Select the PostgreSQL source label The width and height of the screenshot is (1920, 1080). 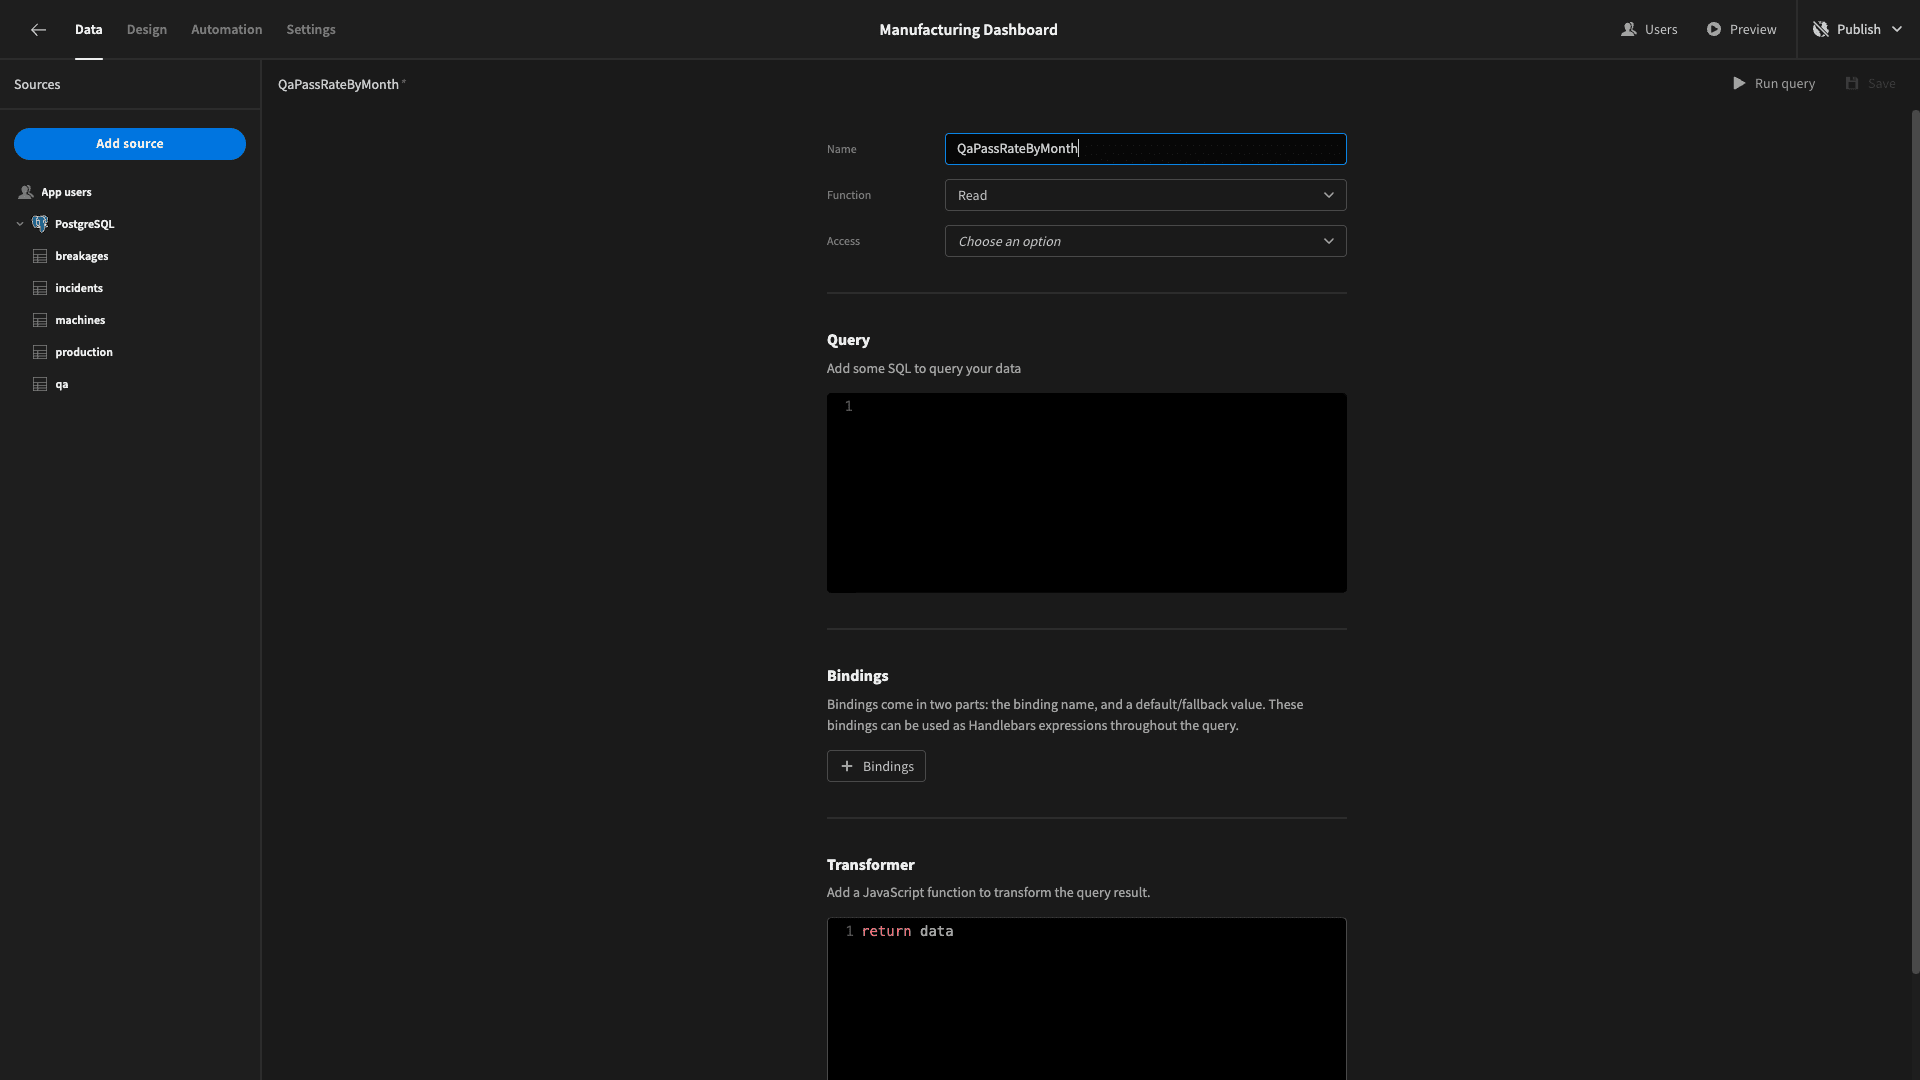point(84,224)
